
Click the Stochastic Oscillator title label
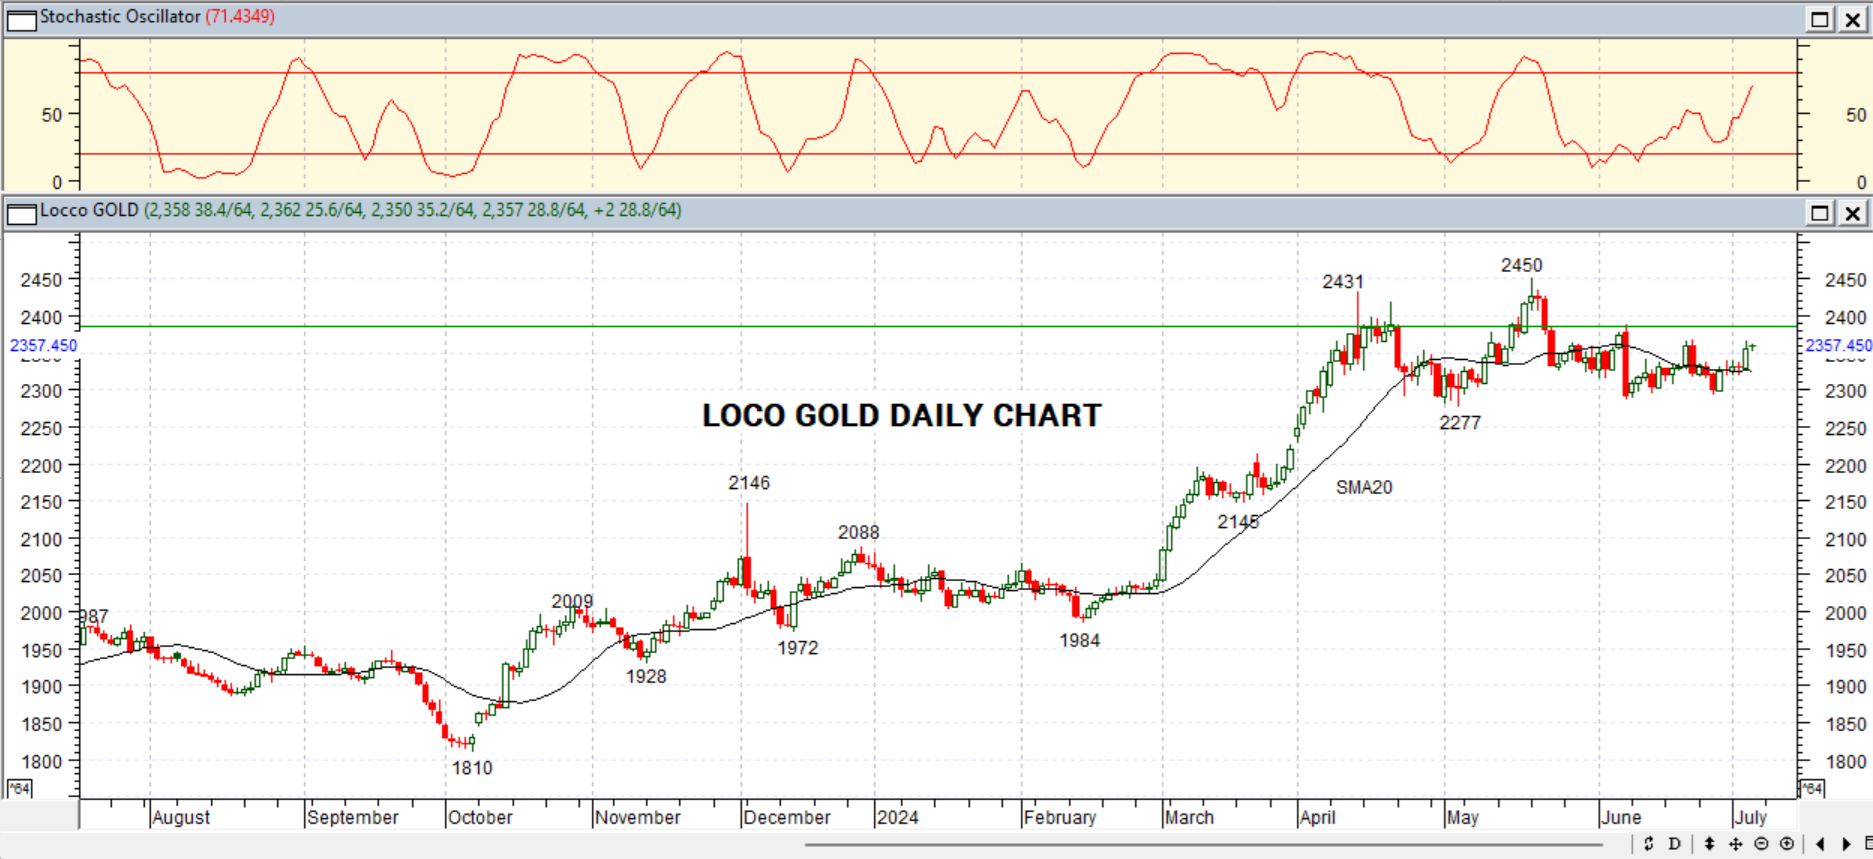click(120, 17)
